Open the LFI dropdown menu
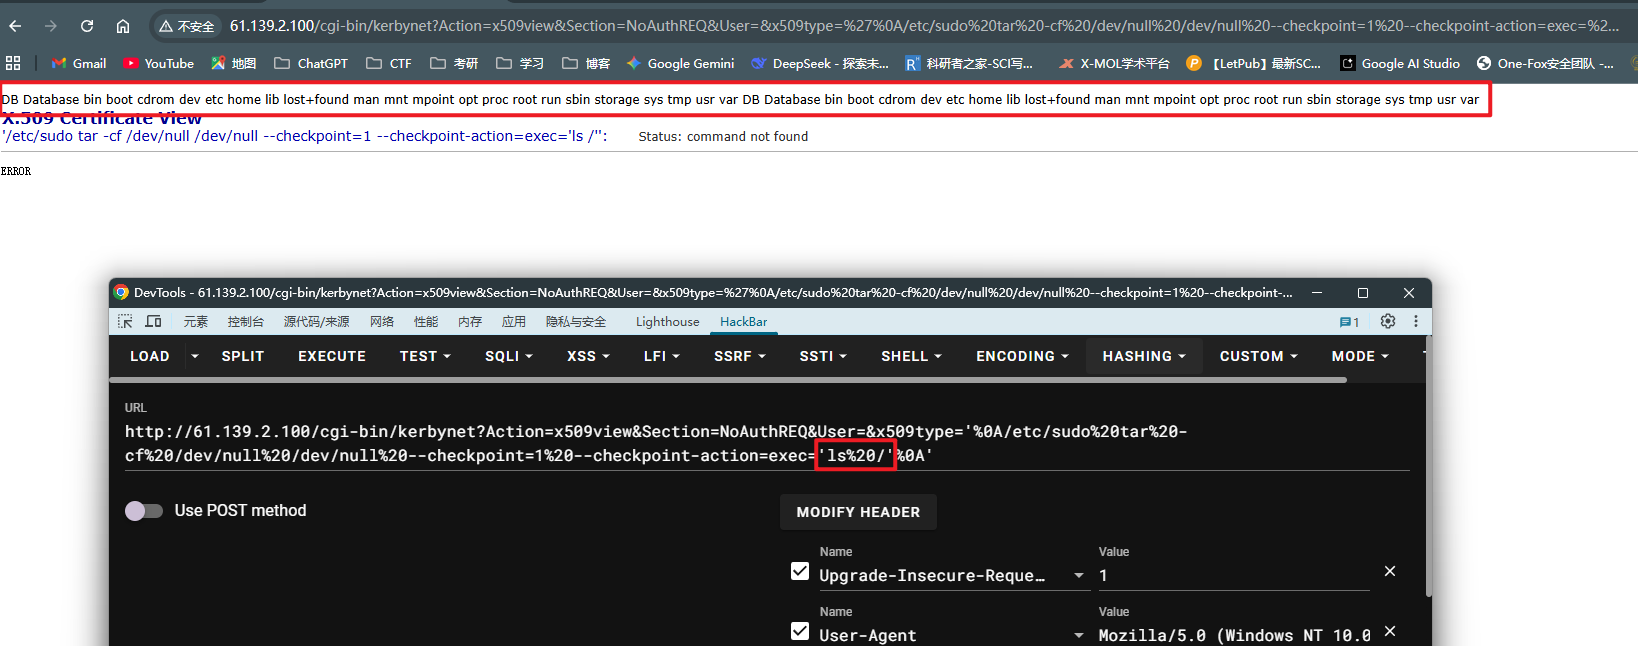This screenshot has width=1638, height=646. coord(662,356)
